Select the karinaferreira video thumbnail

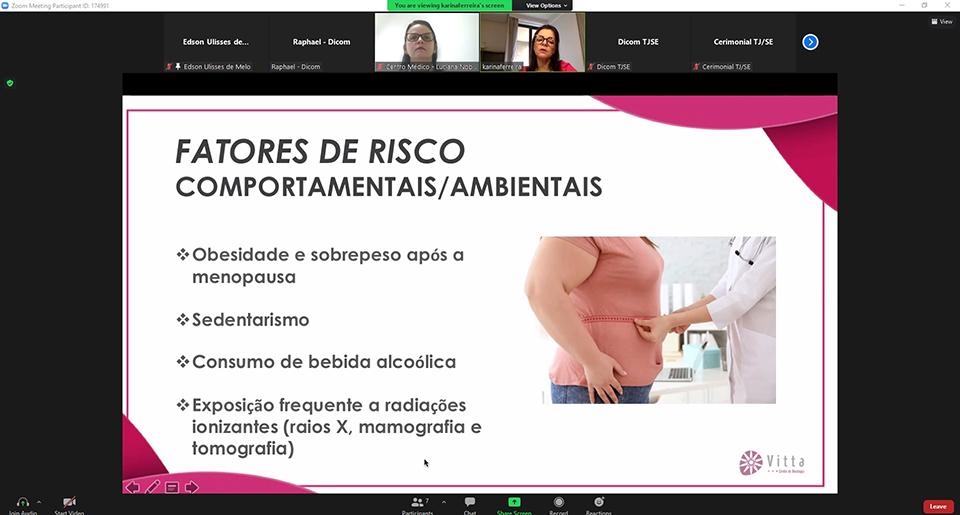(x=532, y=42)
